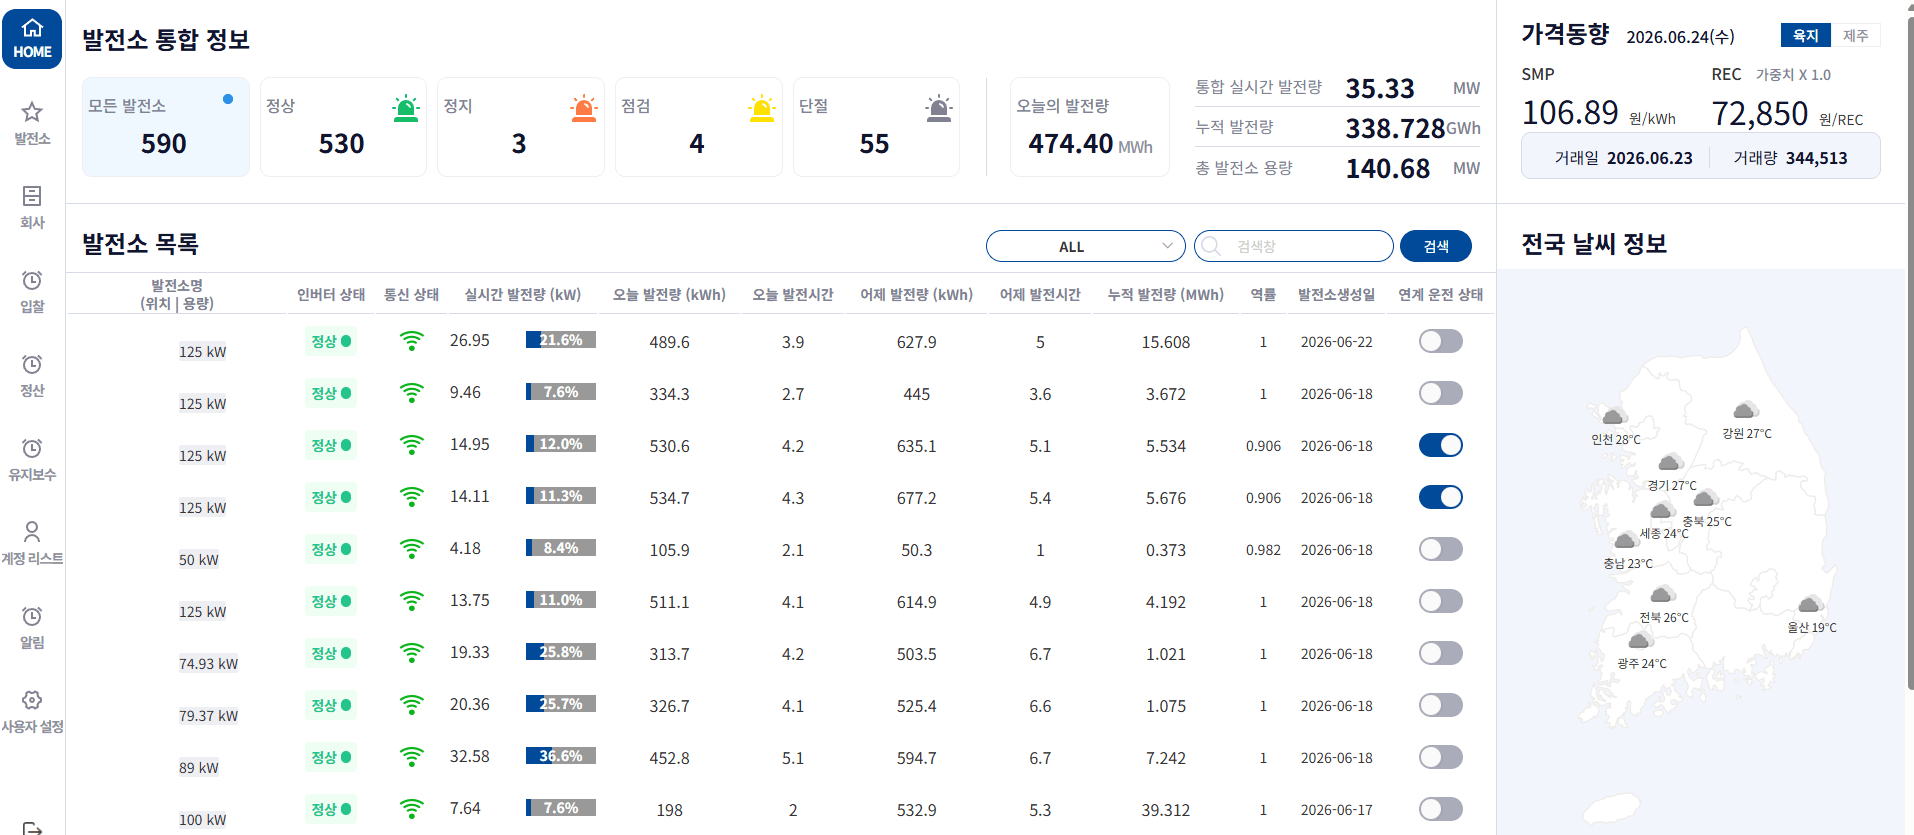The image size is (1914, 835).
Task: Click the 강원 27°C cloud weather icon
Action: click(1746, 410)
